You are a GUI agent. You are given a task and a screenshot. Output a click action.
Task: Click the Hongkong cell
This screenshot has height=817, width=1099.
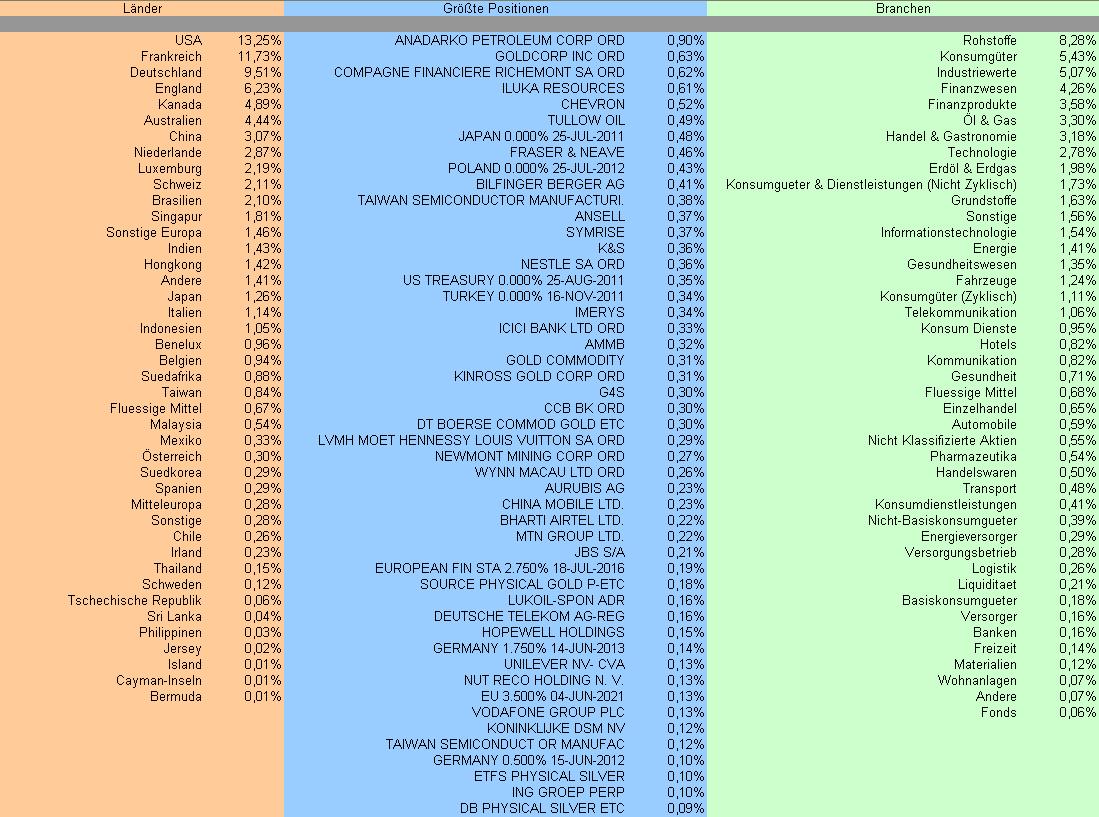coord(172,265)
